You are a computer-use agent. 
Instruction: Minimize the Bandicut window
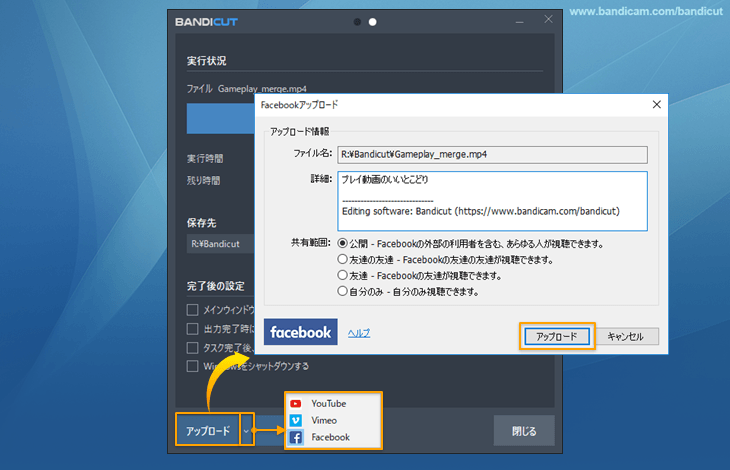point(520,21)
